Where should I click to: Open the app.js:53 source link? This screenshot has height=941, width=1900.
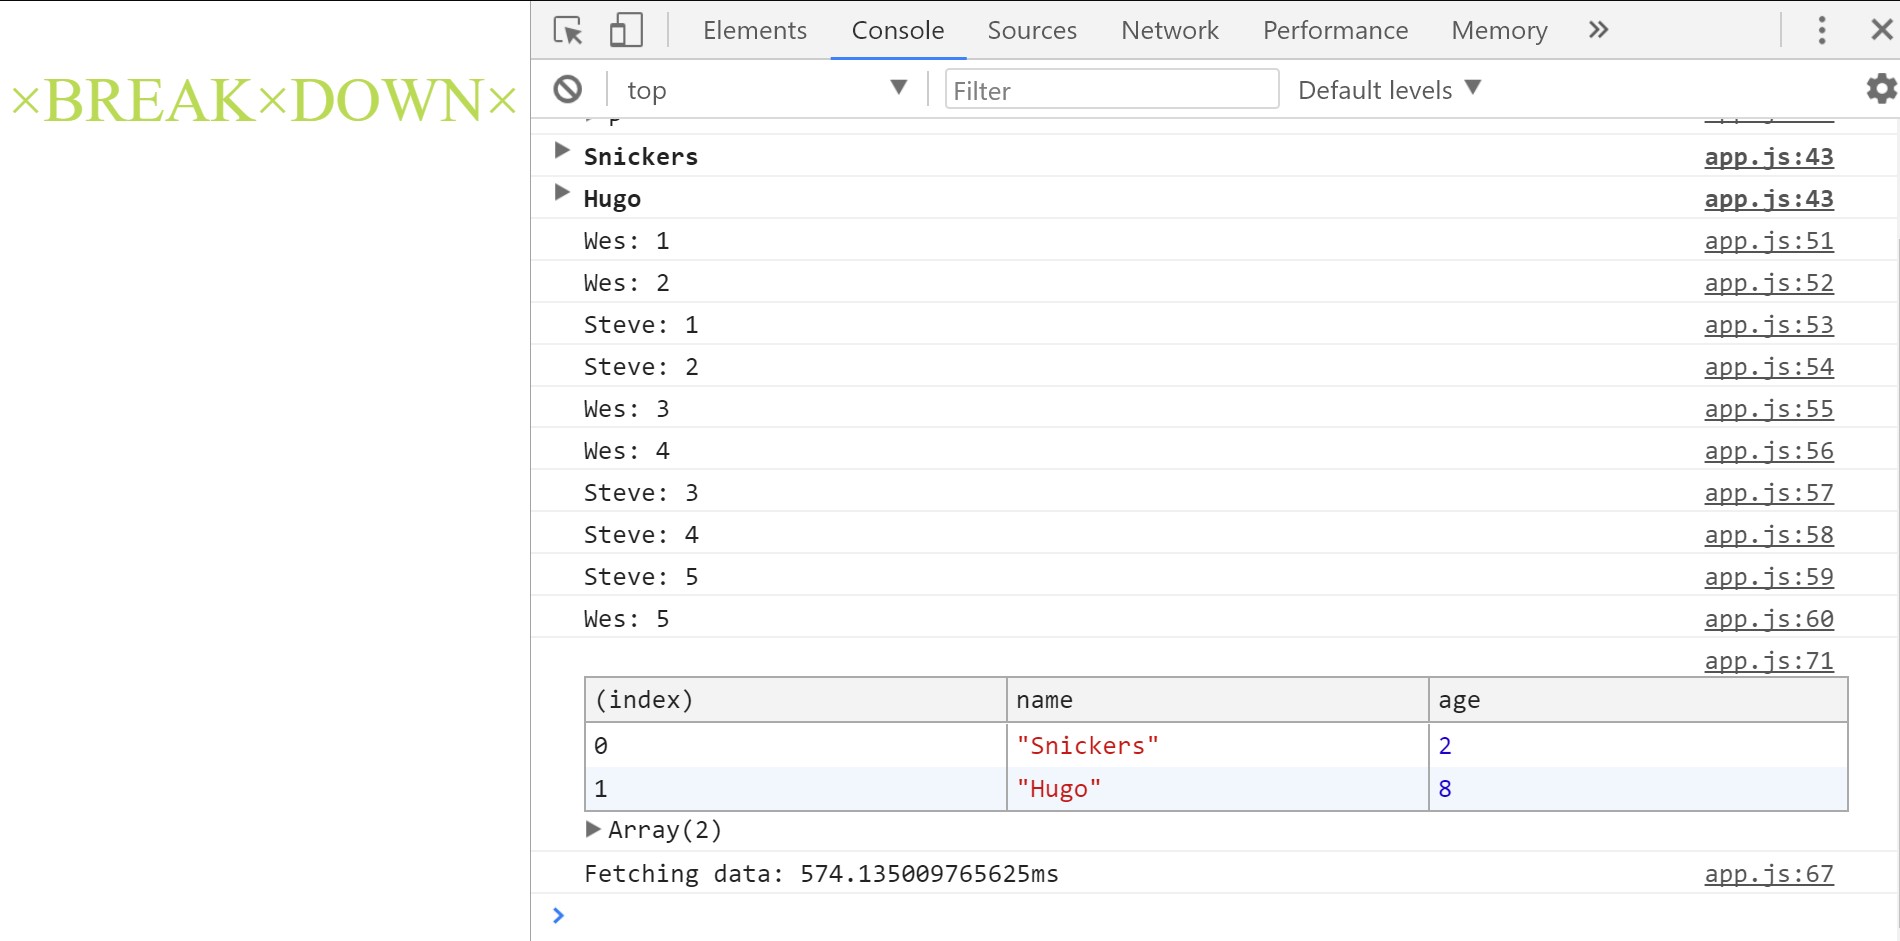tap(1769, 325)
